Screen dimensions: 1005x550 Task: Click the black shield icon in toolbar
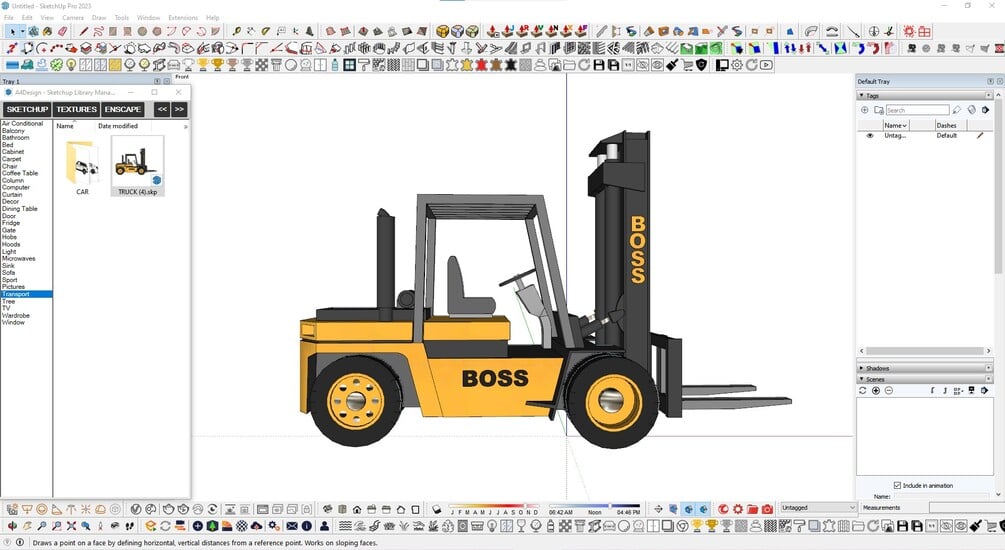[x=702, y=65]
